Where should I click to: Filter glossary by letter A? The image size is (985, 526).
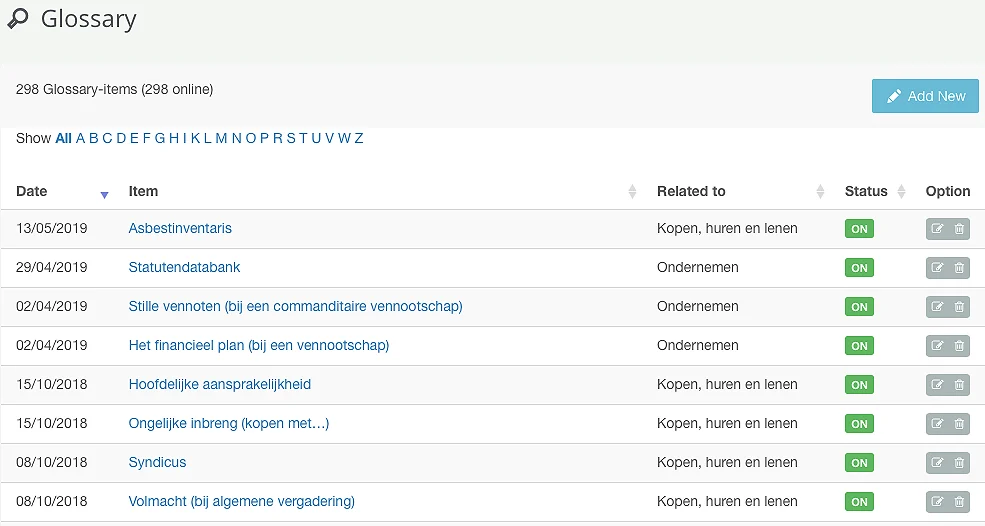point(80,138)
